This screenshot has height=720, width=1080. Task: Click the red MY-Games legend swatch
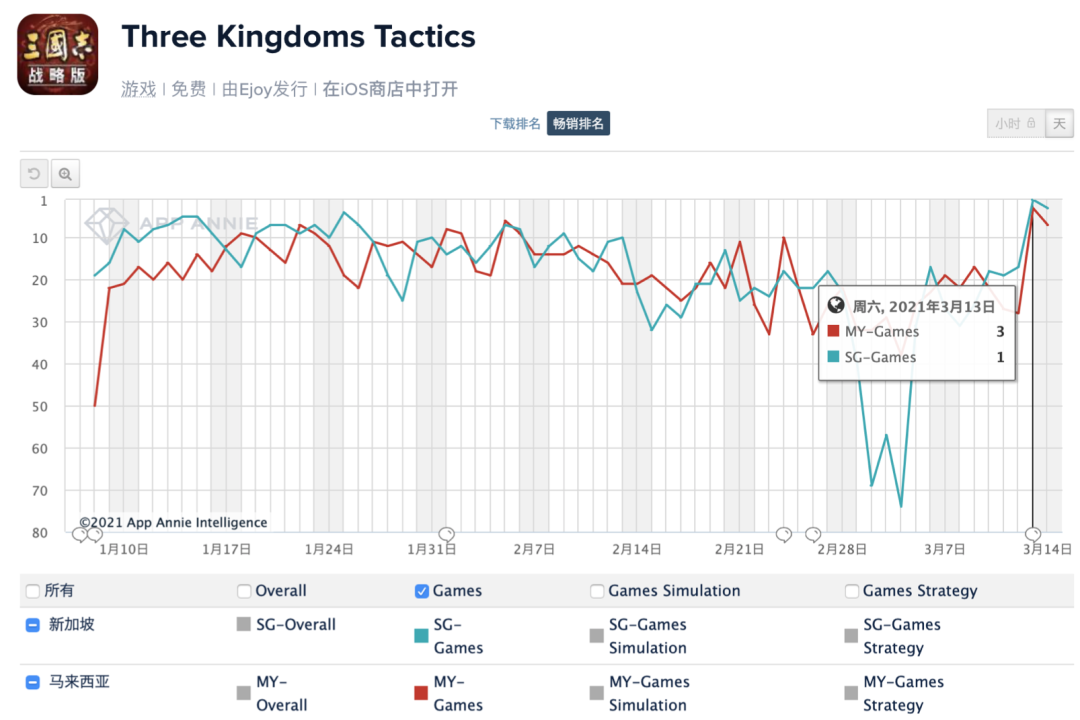coord(421,693)
